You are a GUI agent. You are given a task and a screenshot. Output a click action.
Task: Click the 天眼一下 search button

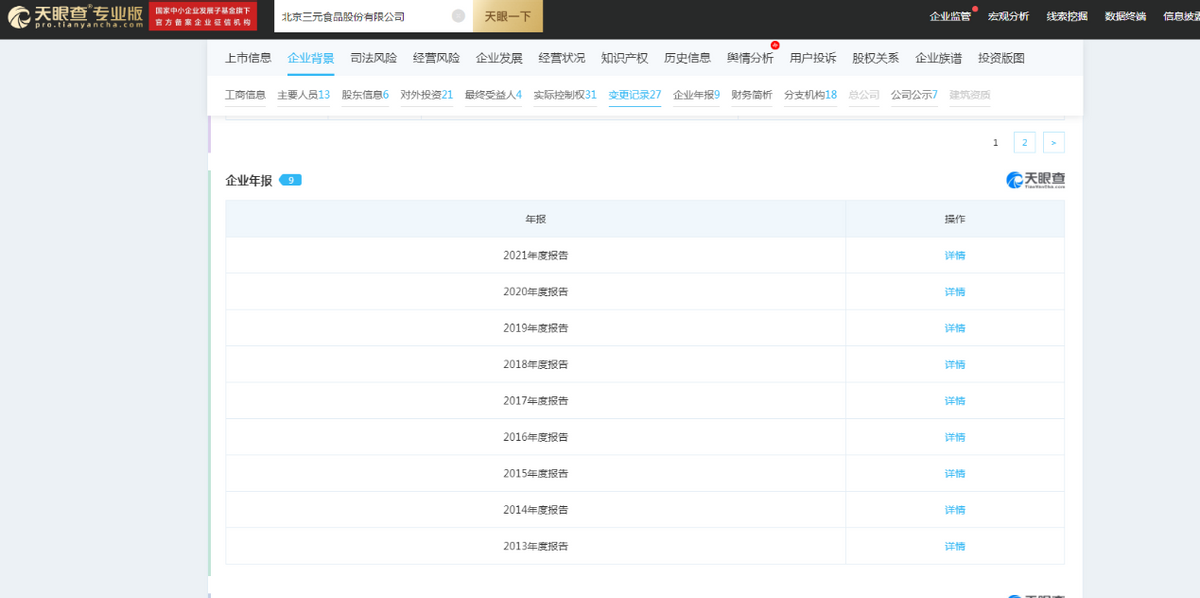pyautogui.click(x=508, y=16)
